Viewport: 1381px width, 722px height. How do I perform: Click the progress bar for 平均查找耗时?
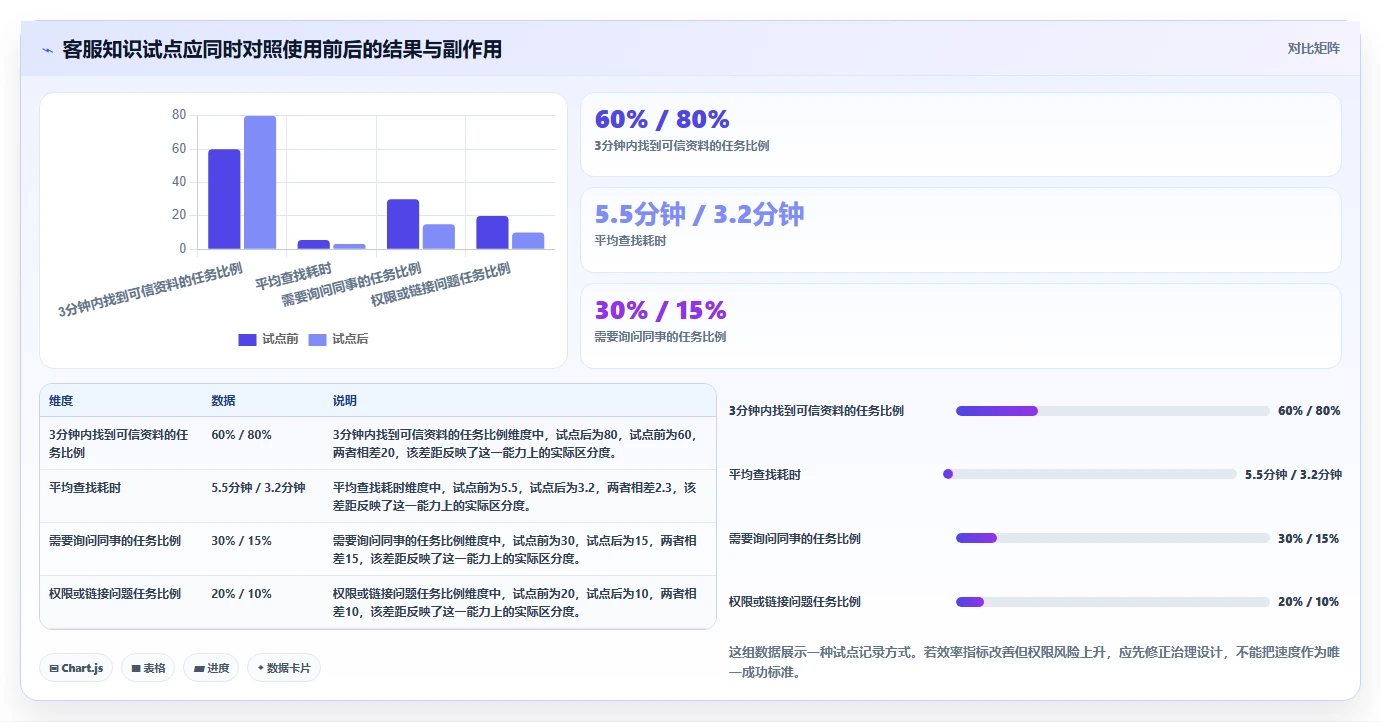click(1090, 474)
